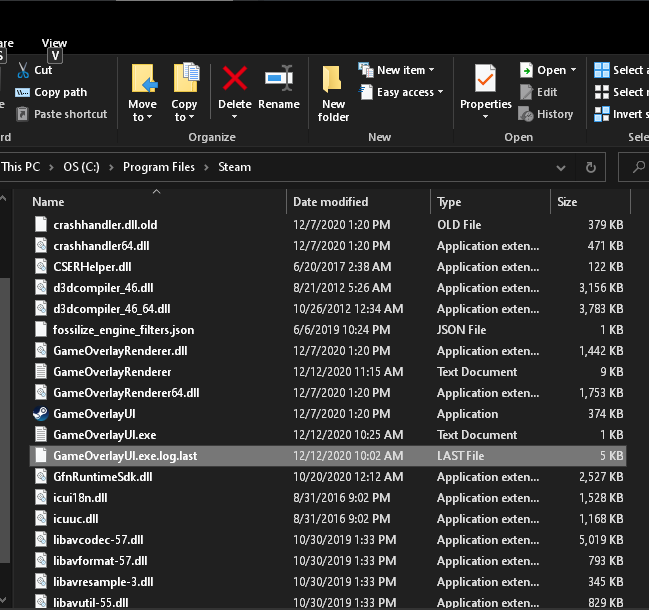The width and height of the screenshot is (649, 610).
Task: Click the GameOverlayRenderer text document icon
Action: click(41, 372)
